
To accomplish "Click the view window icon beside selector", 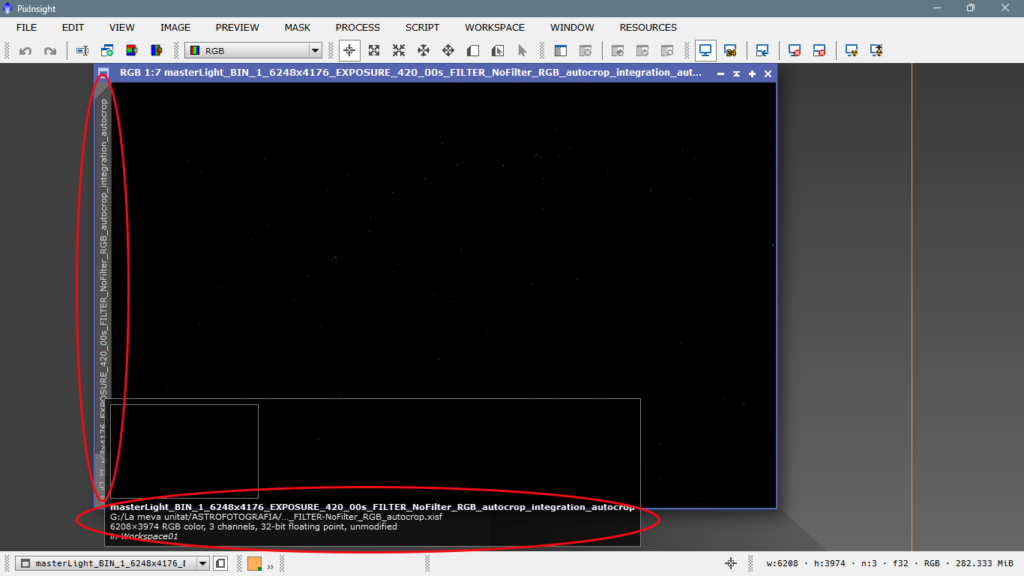I will pyautogui.click(x=221, y=563).
